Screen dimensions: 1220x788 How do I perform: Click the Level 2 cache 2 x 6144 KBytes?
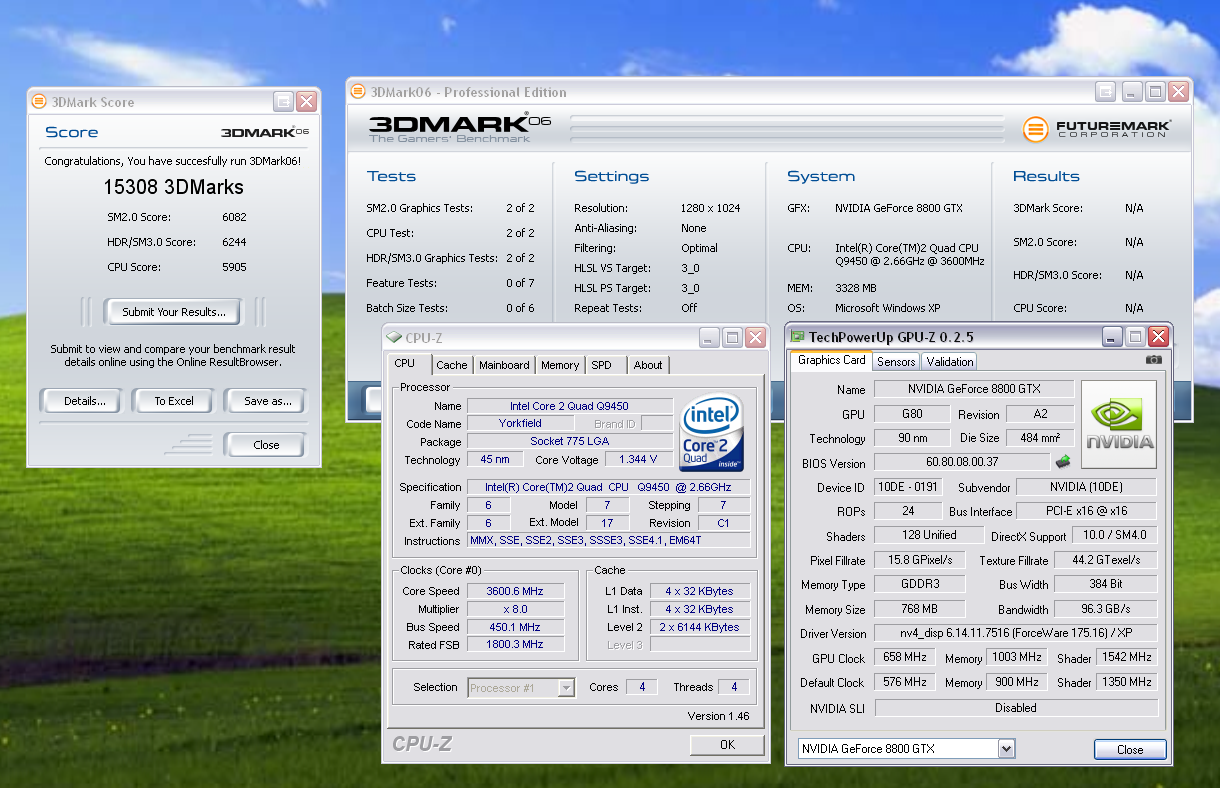(700, 627)
